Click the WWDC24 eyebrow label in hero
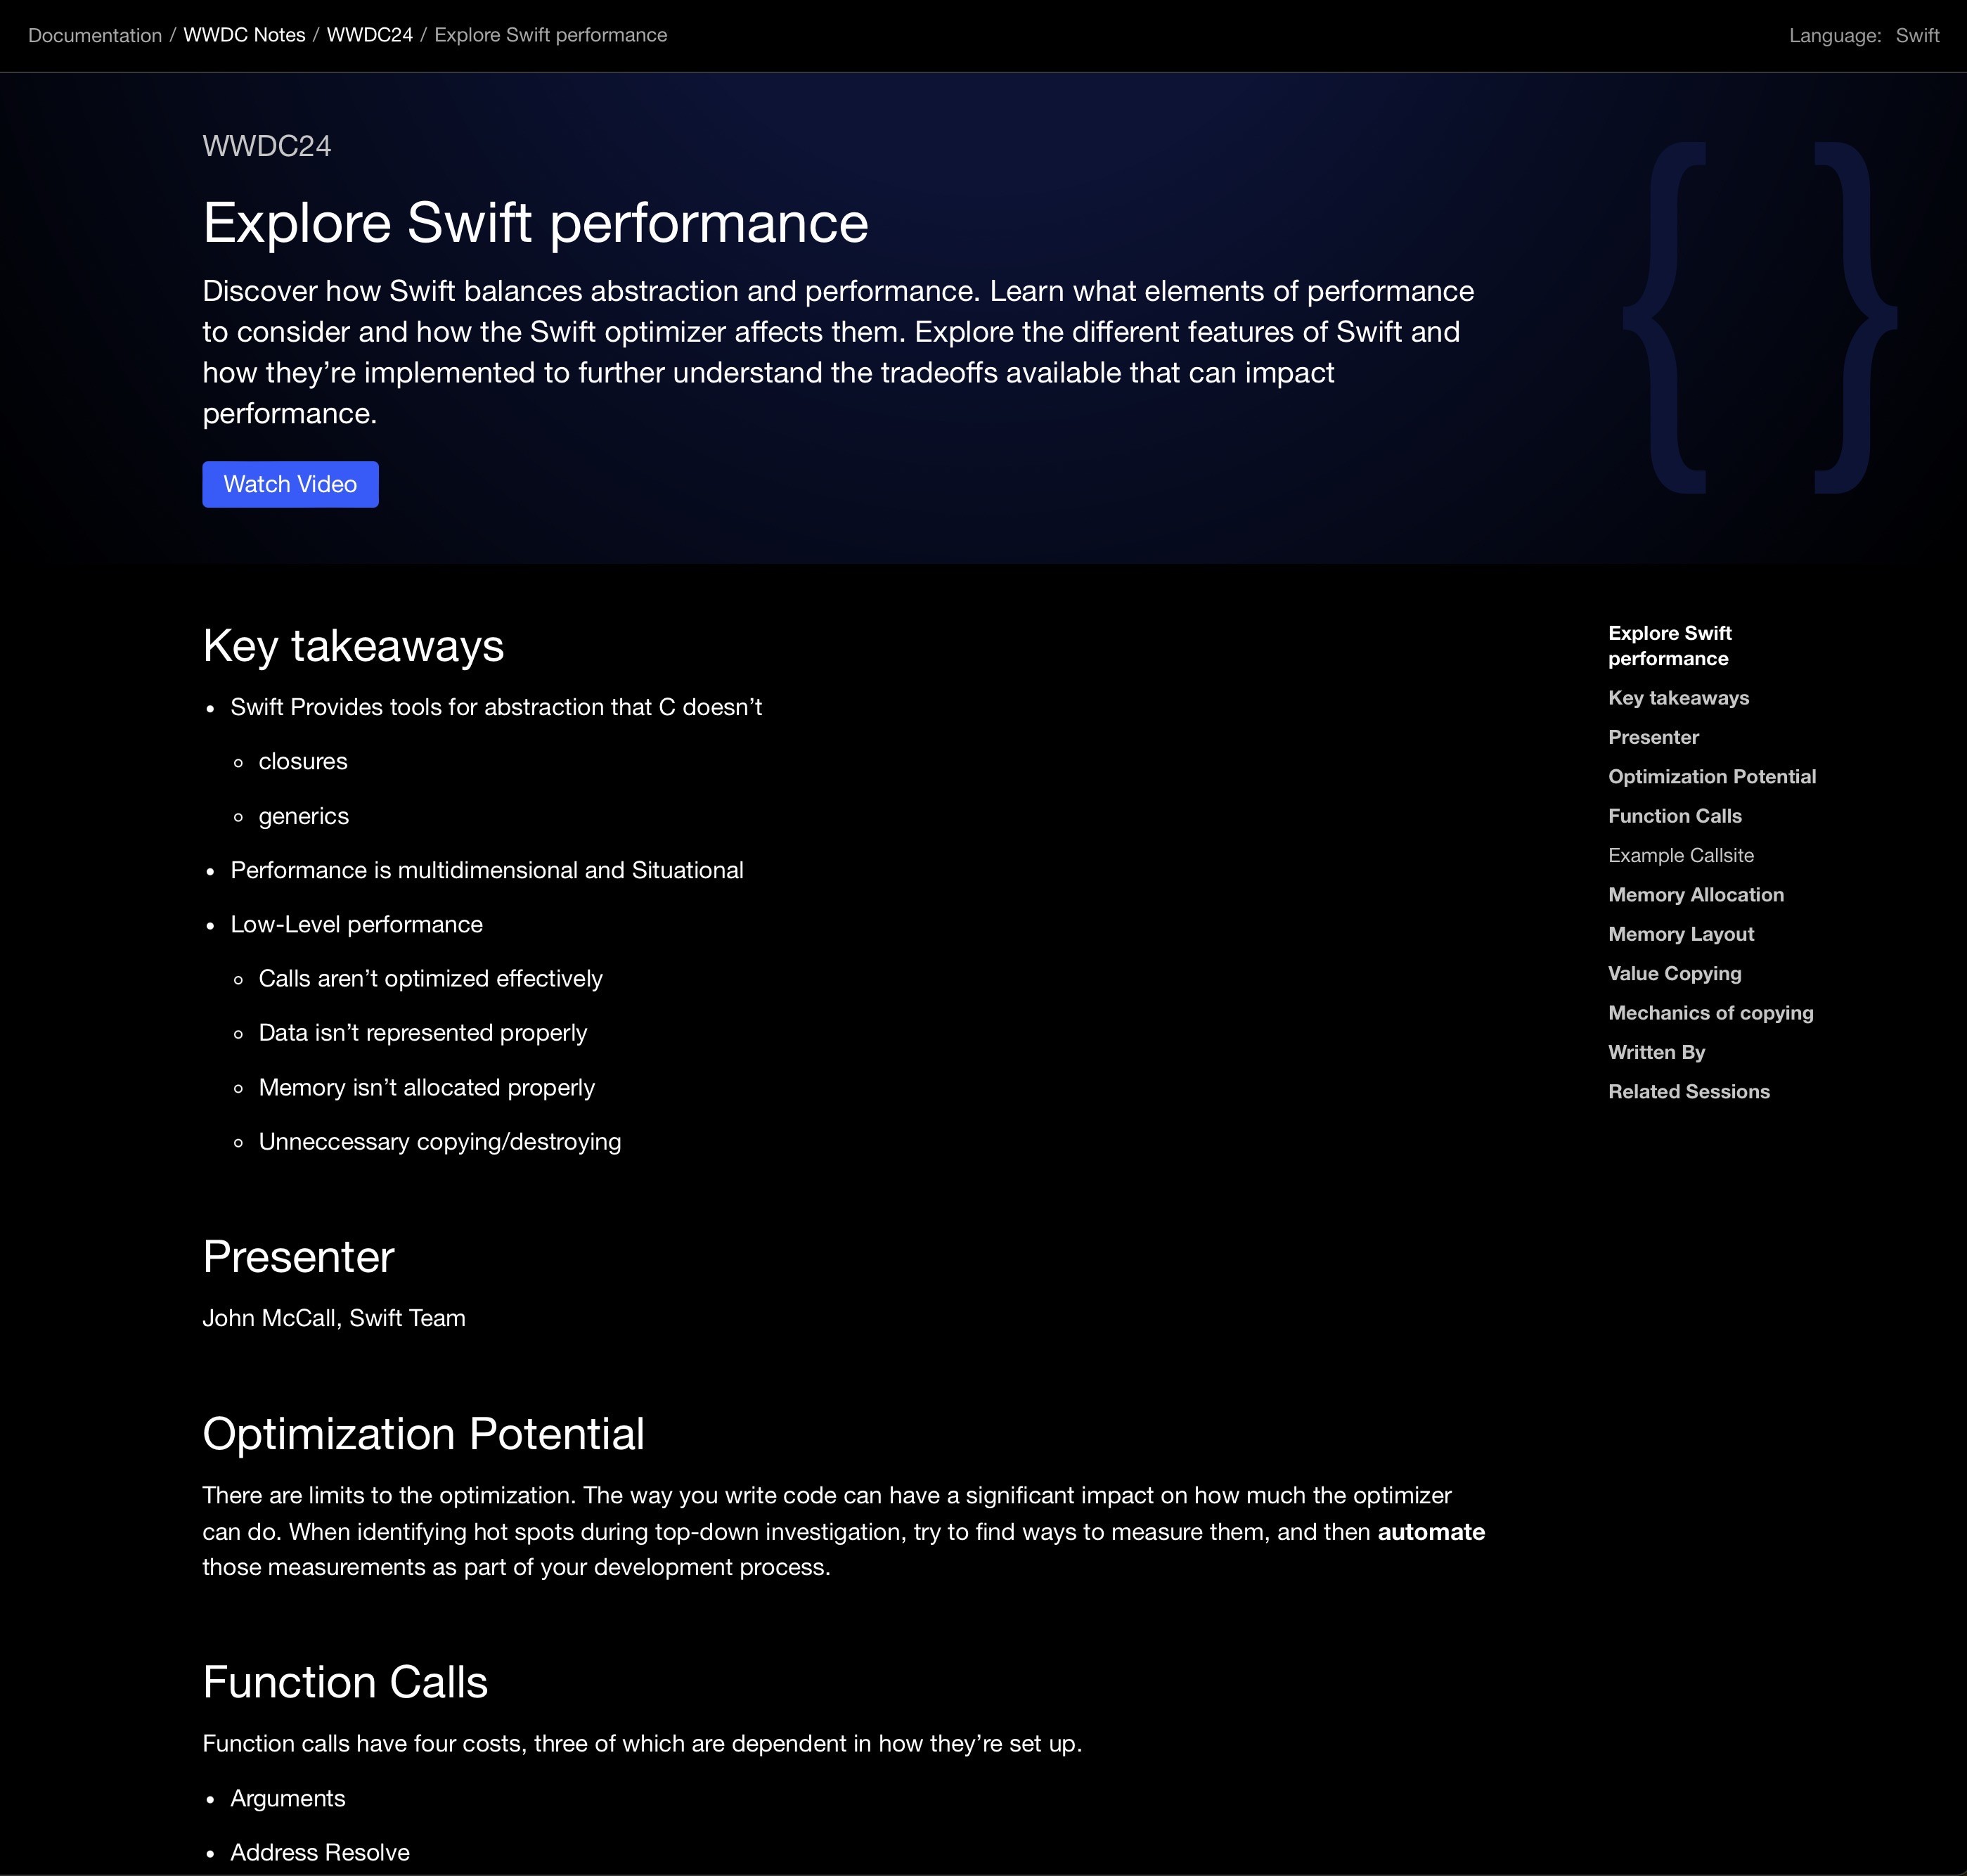 pos(266,146)
